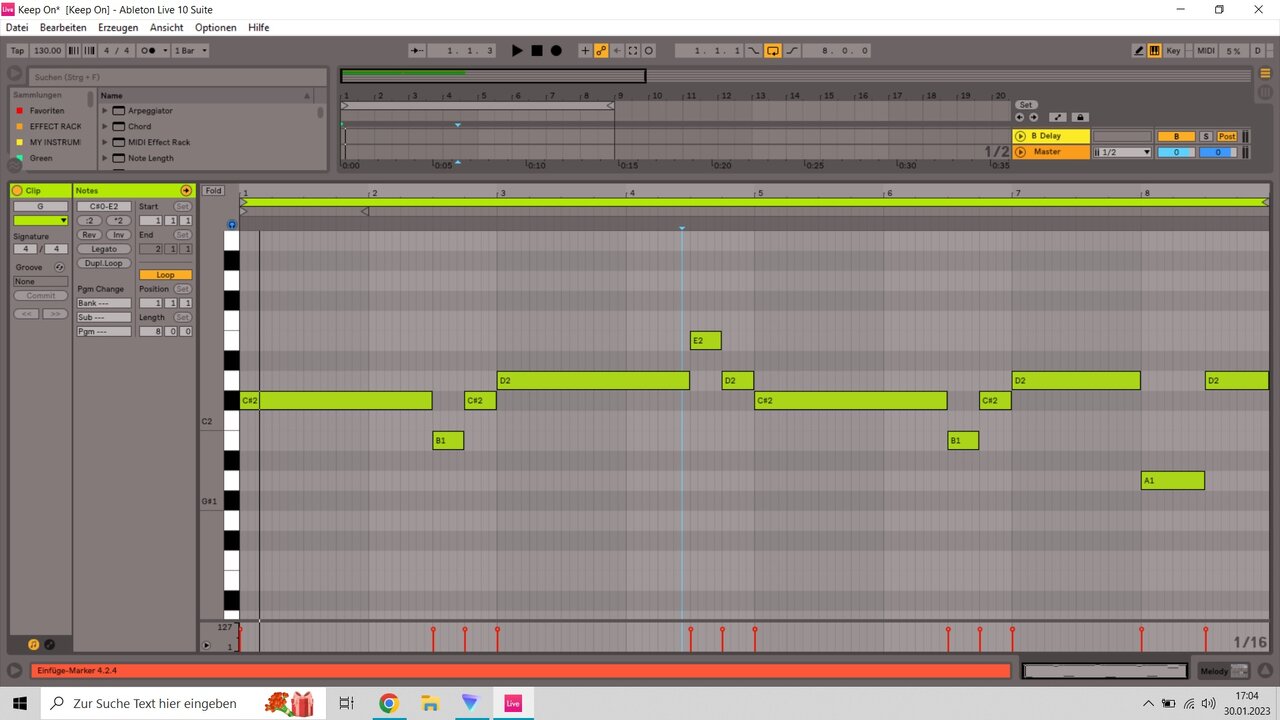Toggle the MIDI editor preview headphone icon
1280x720 pixels.
(x=232, y=225)
